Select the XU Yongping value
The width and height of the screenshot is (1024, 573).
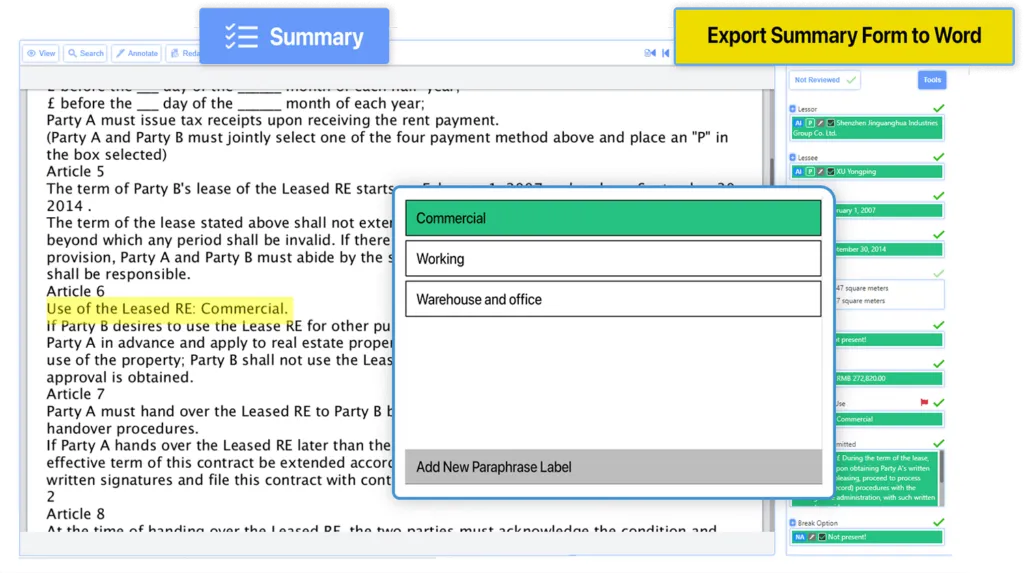tap(867, 172)
